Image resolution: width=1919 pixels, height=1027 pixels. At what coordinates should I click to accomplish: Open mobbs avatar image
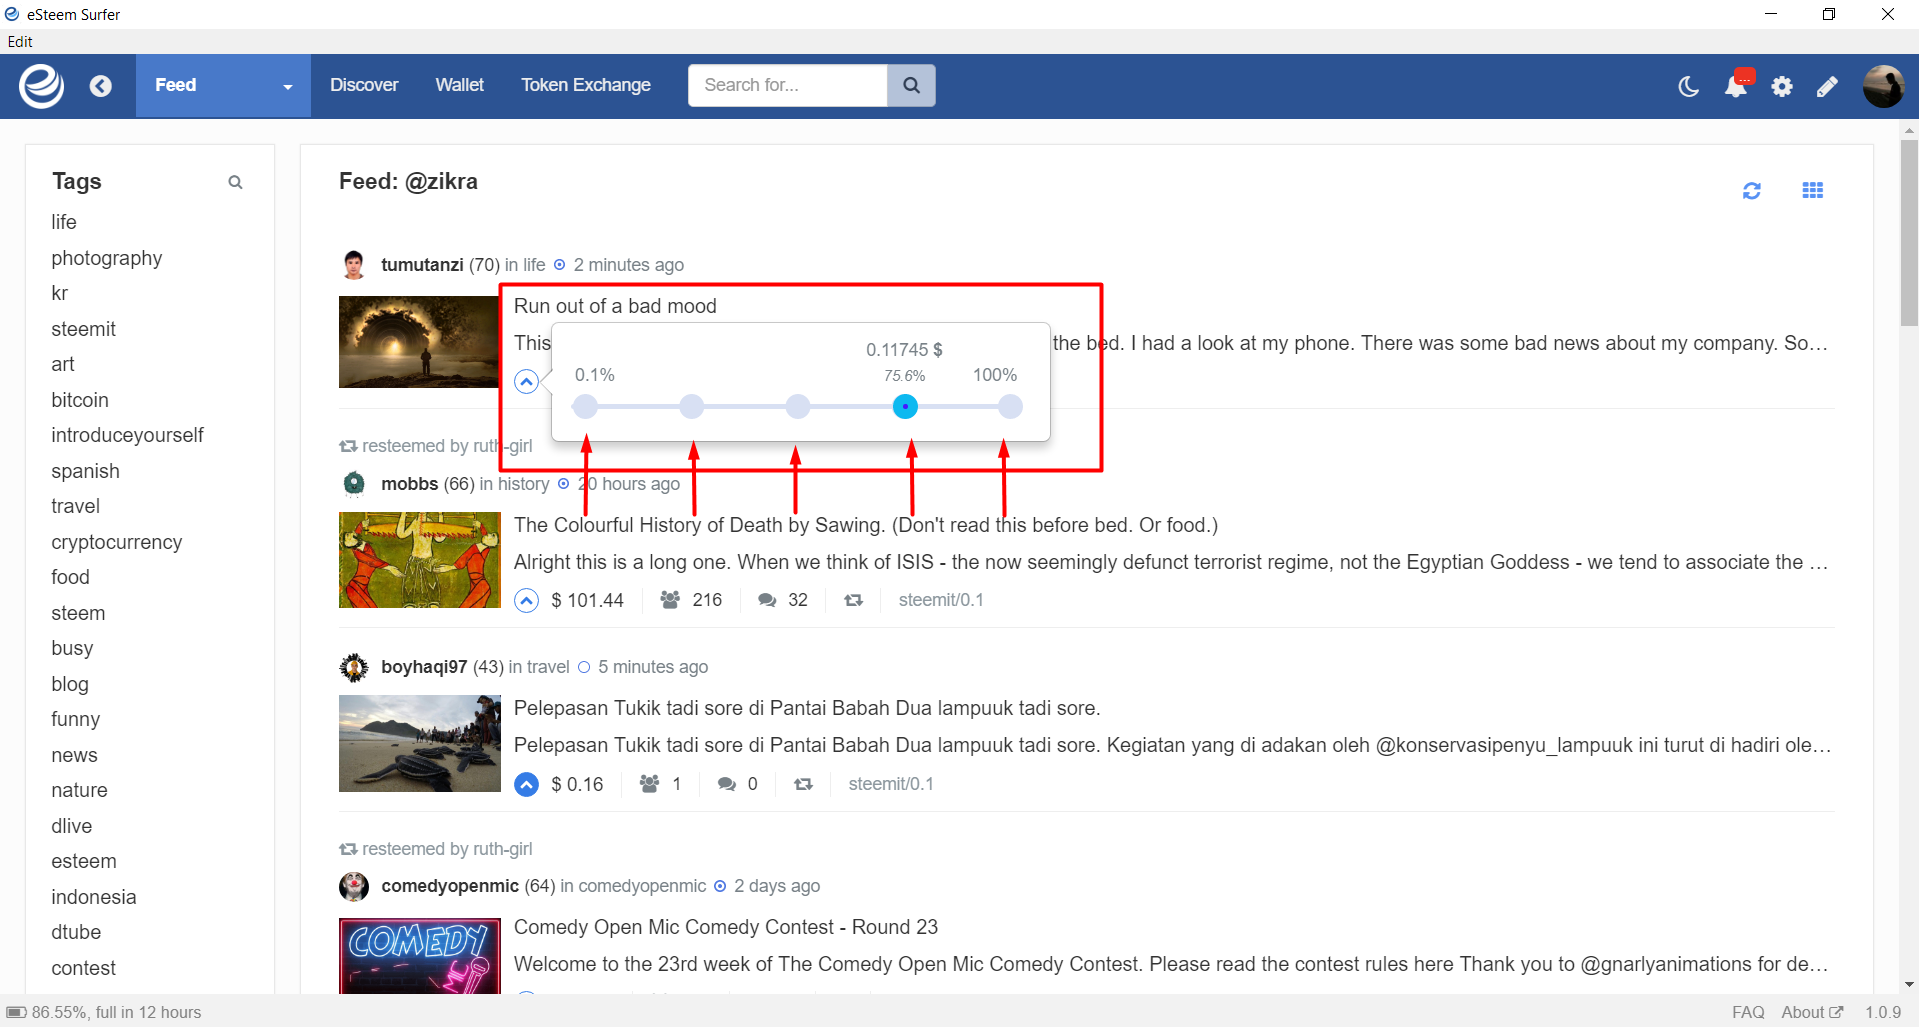click(354, 484)
